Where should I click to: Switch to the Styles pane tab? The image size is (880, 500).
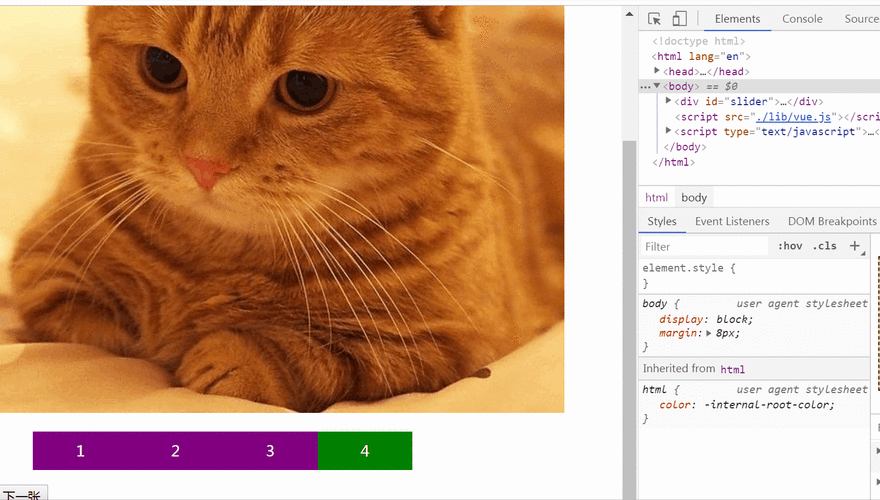pyautogui.click(x=662, y=221)
